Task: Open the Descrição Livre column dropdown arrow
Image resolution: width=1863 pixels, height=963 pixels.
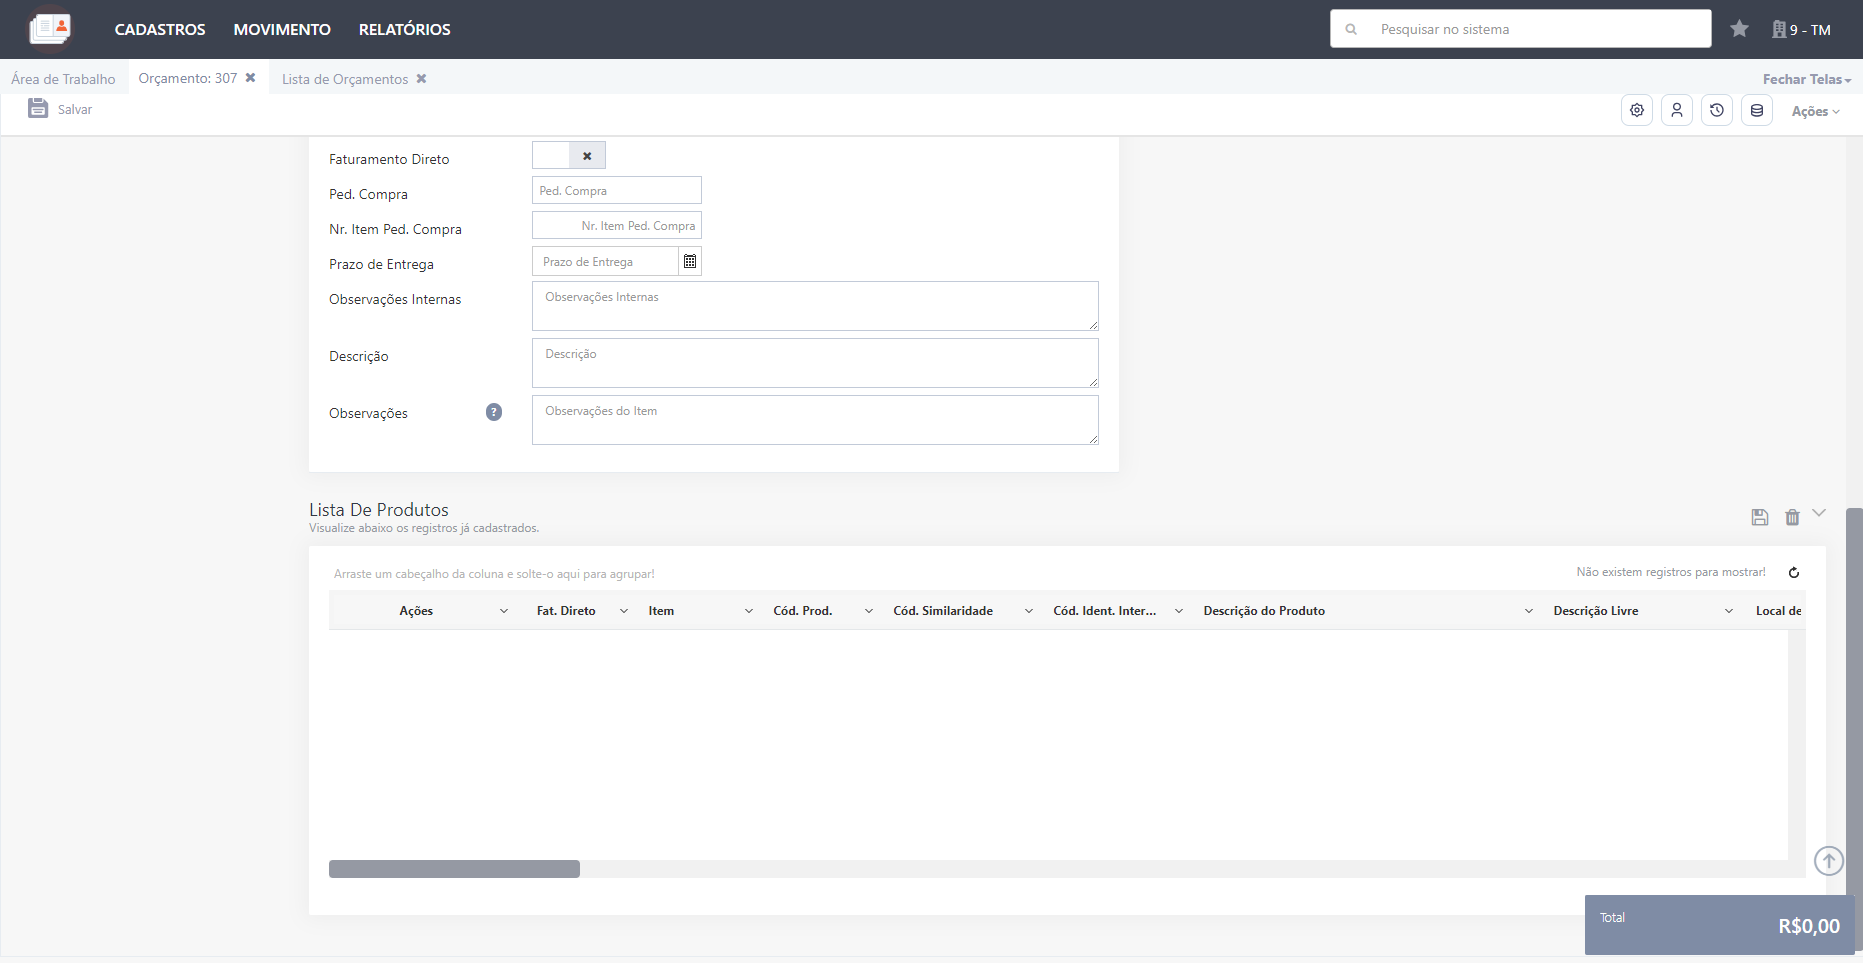Action: tap(1729, 611)
